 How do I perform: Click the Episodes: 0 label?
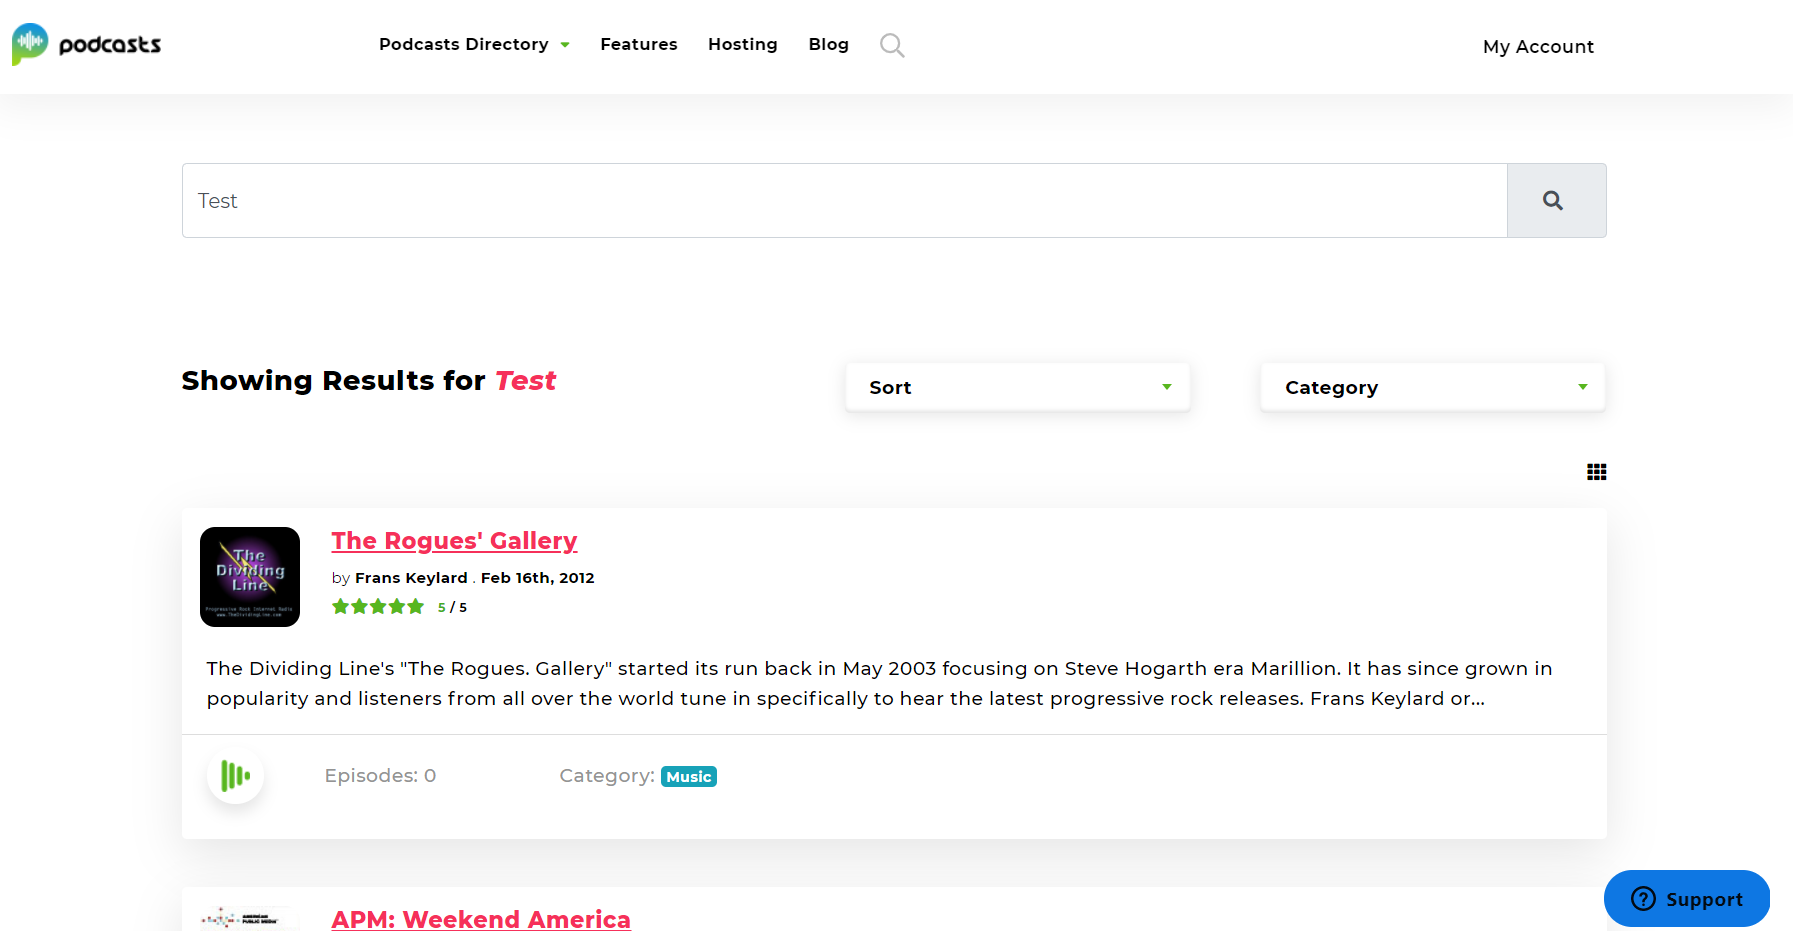pos(380,776)
